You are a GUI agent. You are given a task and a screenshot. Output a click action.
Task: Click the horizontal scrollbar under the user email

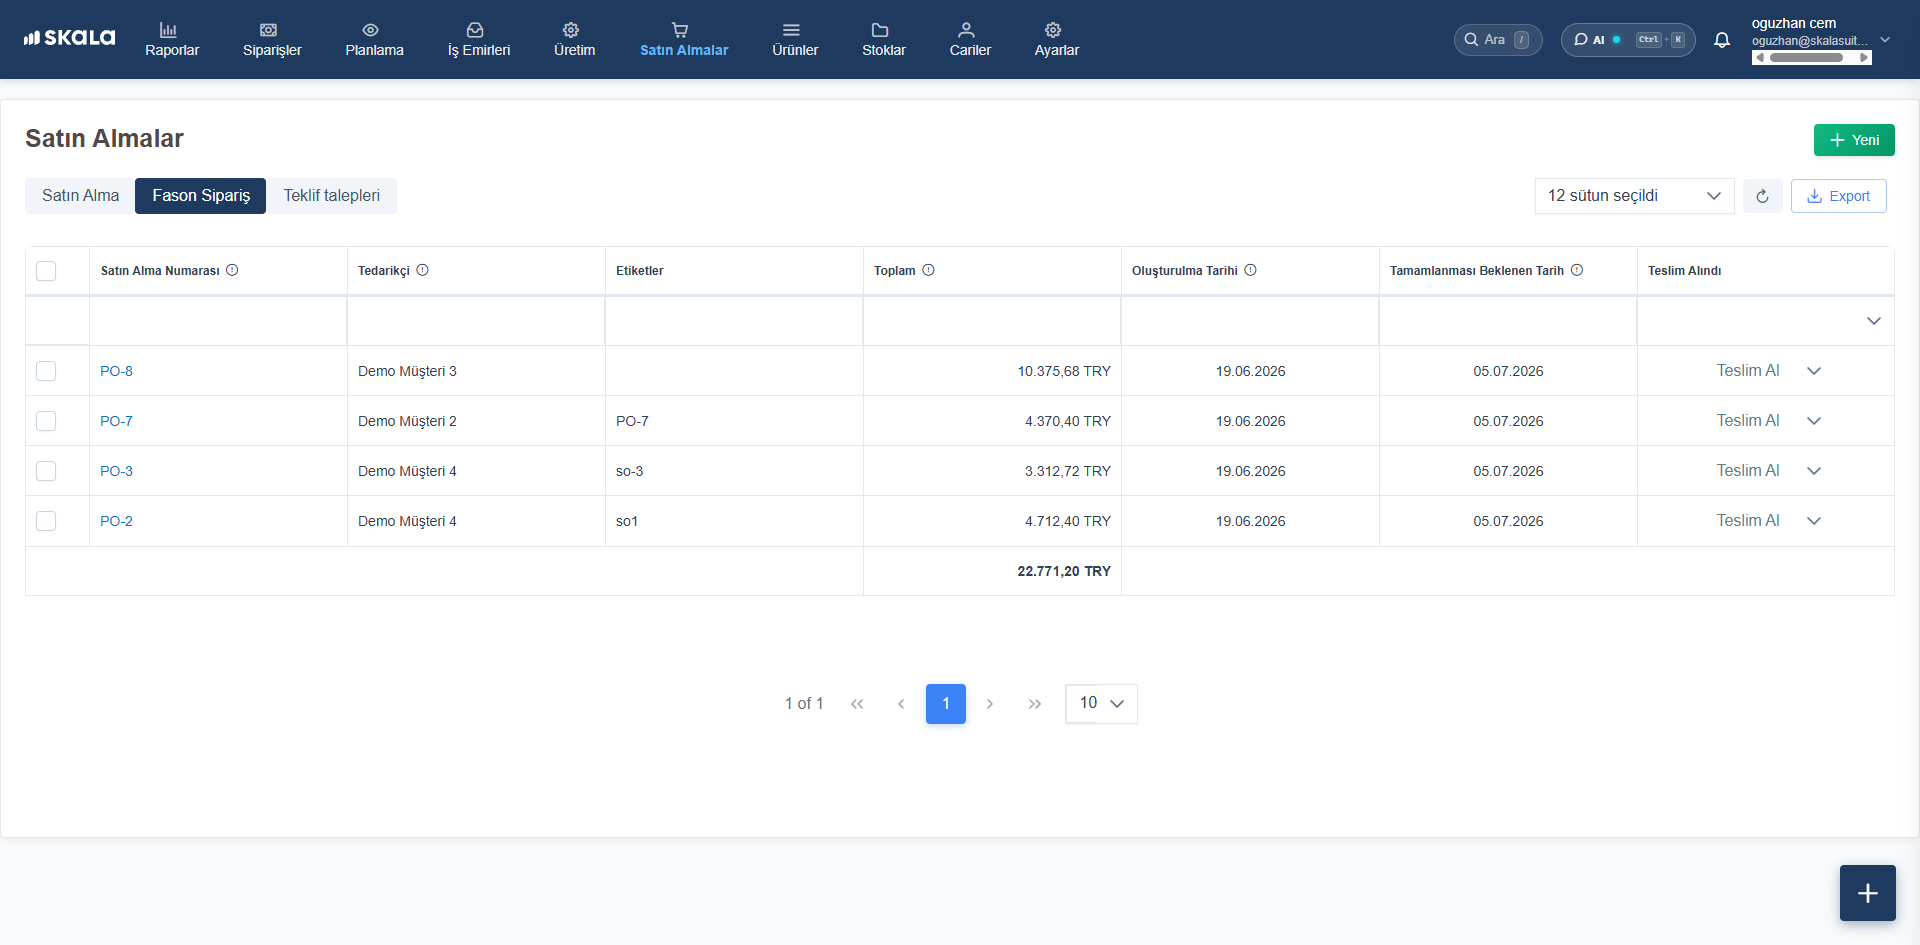coord(1811,58)
